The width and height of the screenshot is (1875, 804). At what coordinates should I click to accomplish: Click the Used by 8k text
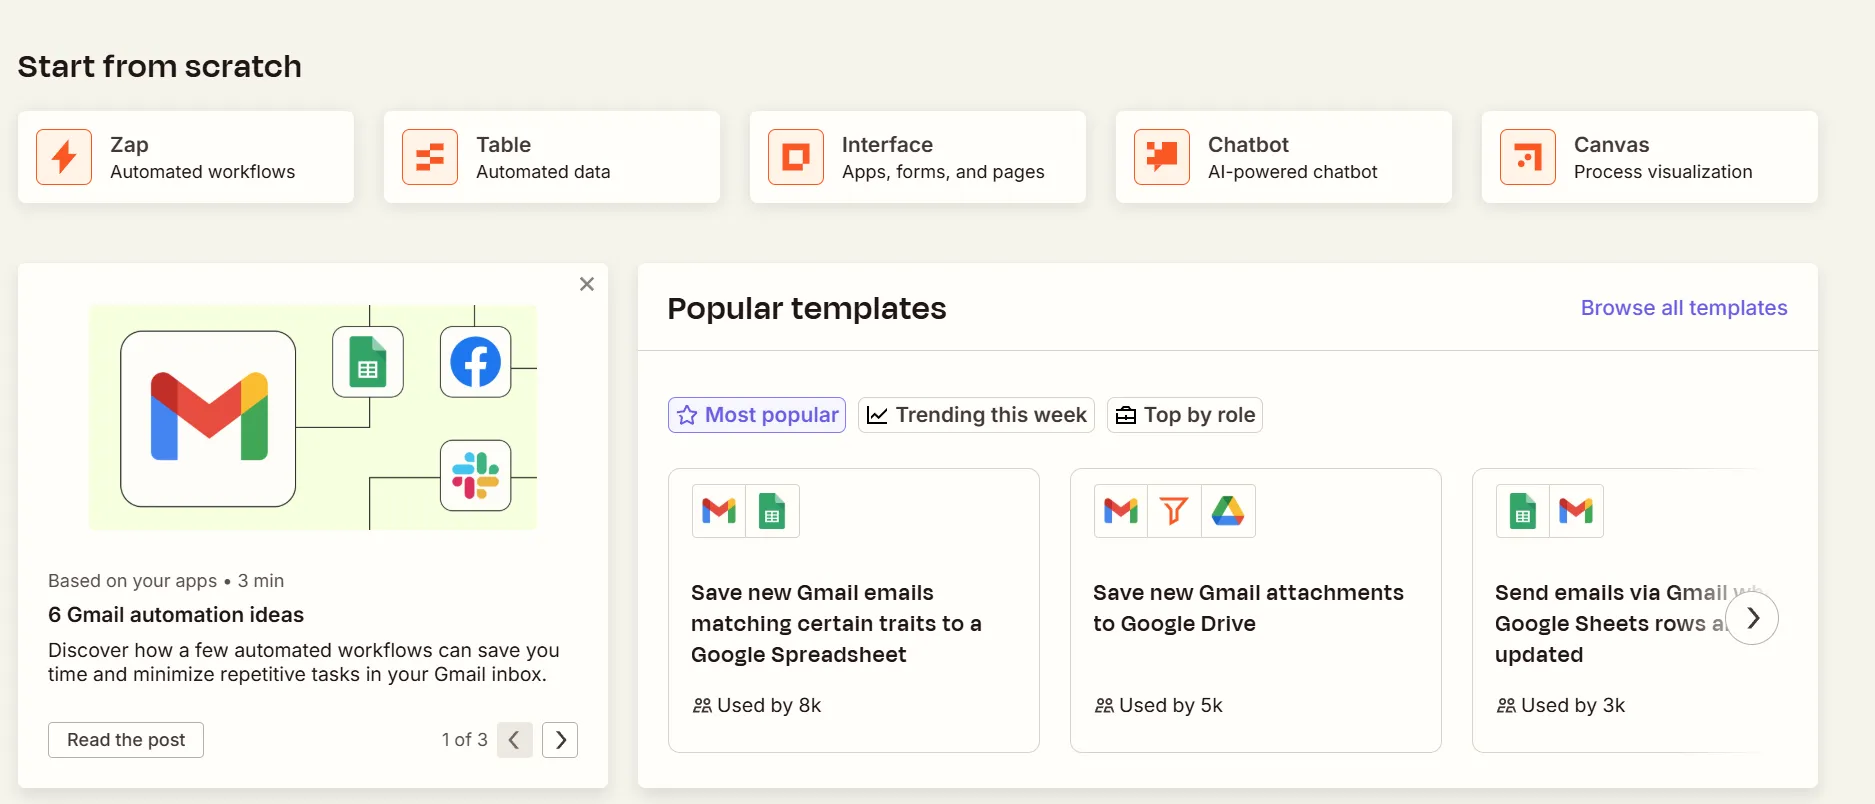[x=769, y=706]
